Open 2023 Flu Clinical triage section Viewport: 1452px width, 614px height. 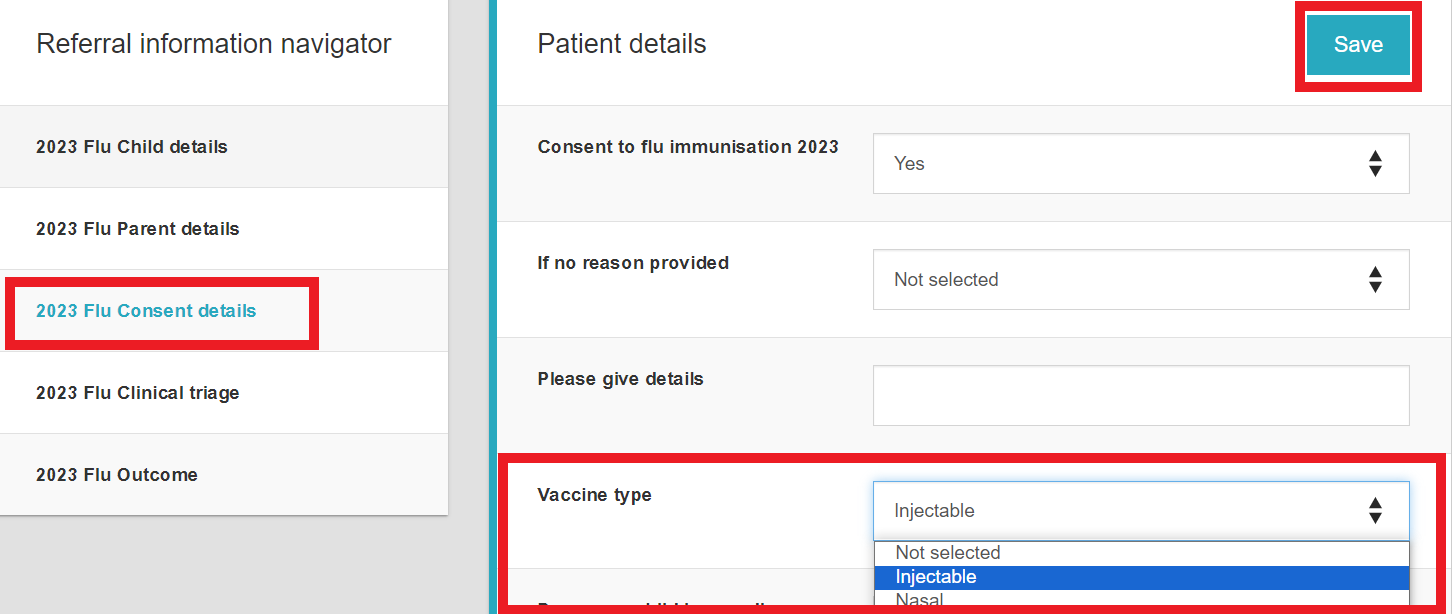(x=138, y=393)
